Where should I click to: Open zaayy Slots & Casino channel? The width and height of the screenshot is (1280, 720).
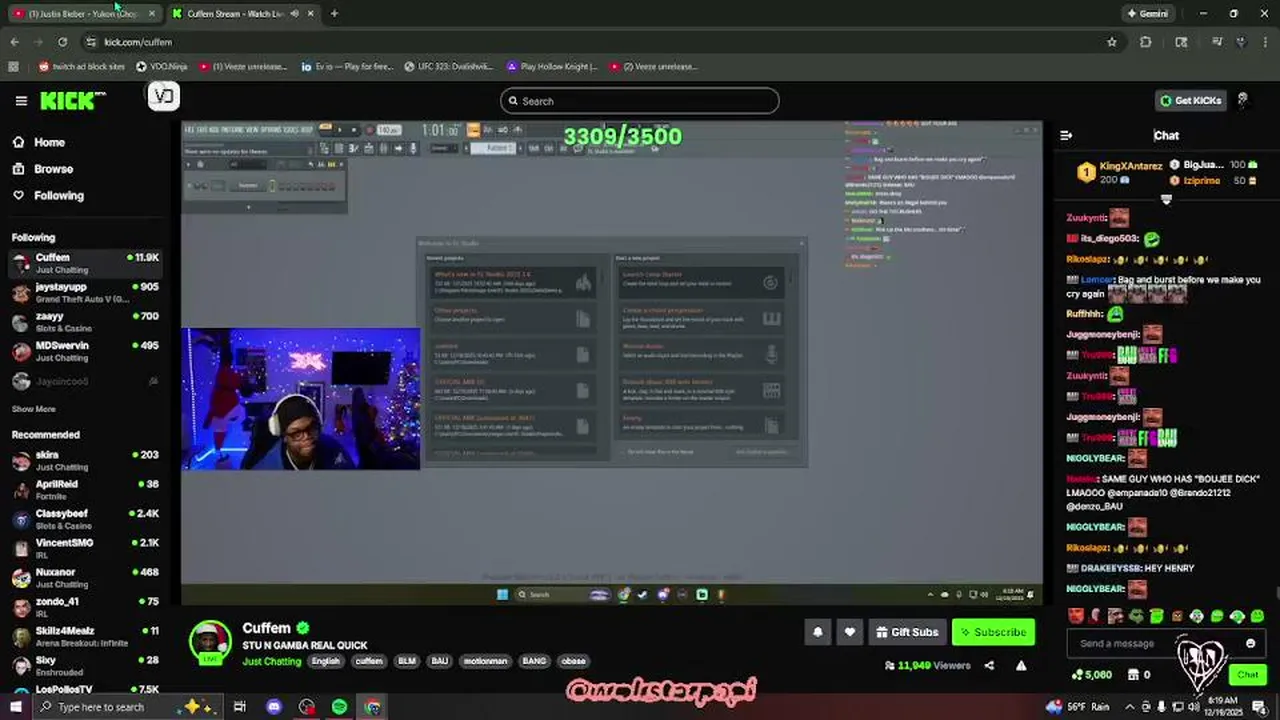coord(85,321)
